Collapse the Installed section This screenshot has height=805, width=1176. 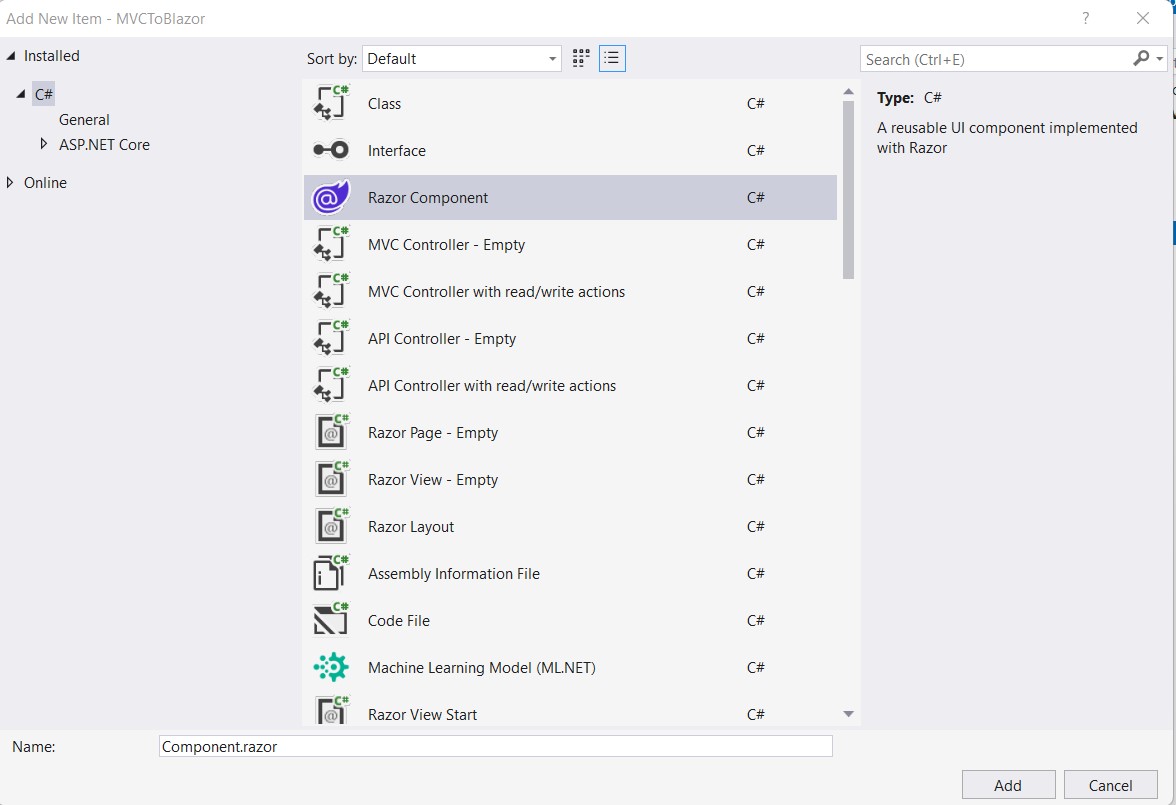coord(10,55)
